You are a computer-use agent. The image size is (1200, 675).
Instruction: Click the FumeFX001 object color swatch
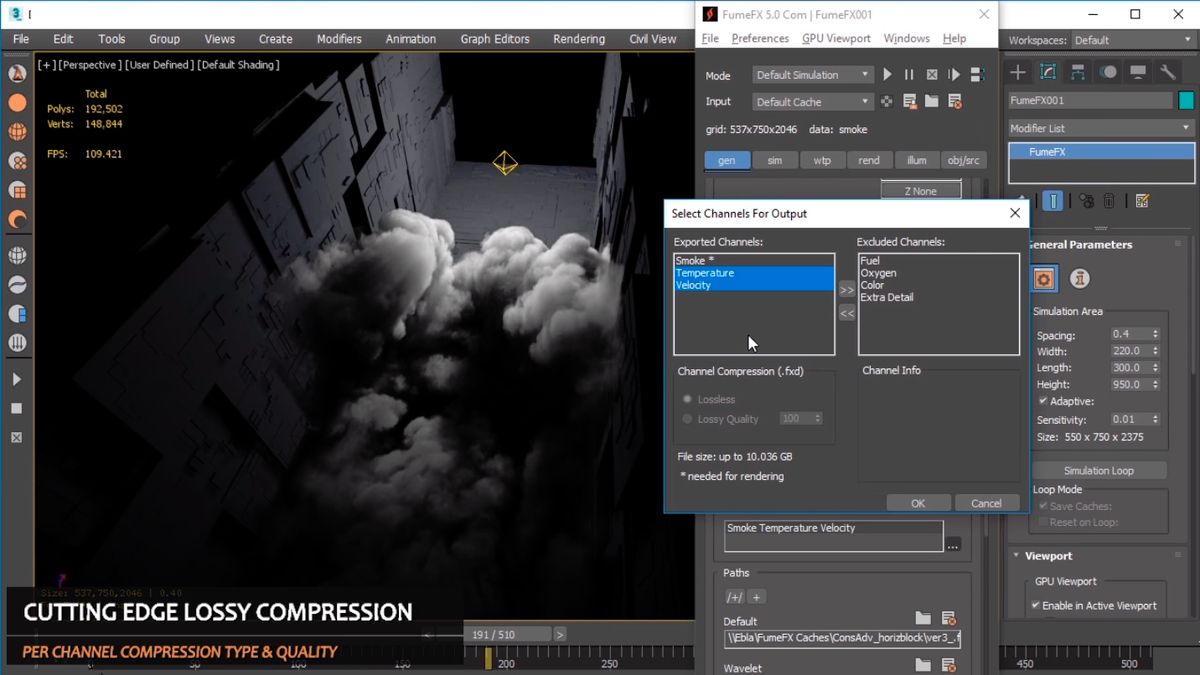point(1186,101)
